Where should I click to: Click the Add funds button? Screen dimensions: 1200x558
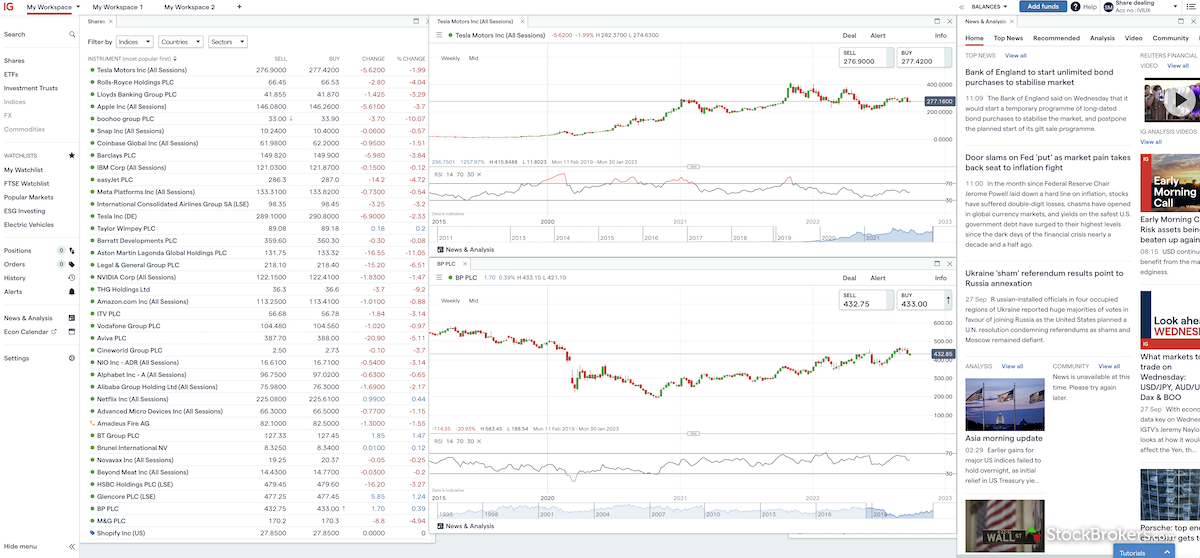point(1042,7)
